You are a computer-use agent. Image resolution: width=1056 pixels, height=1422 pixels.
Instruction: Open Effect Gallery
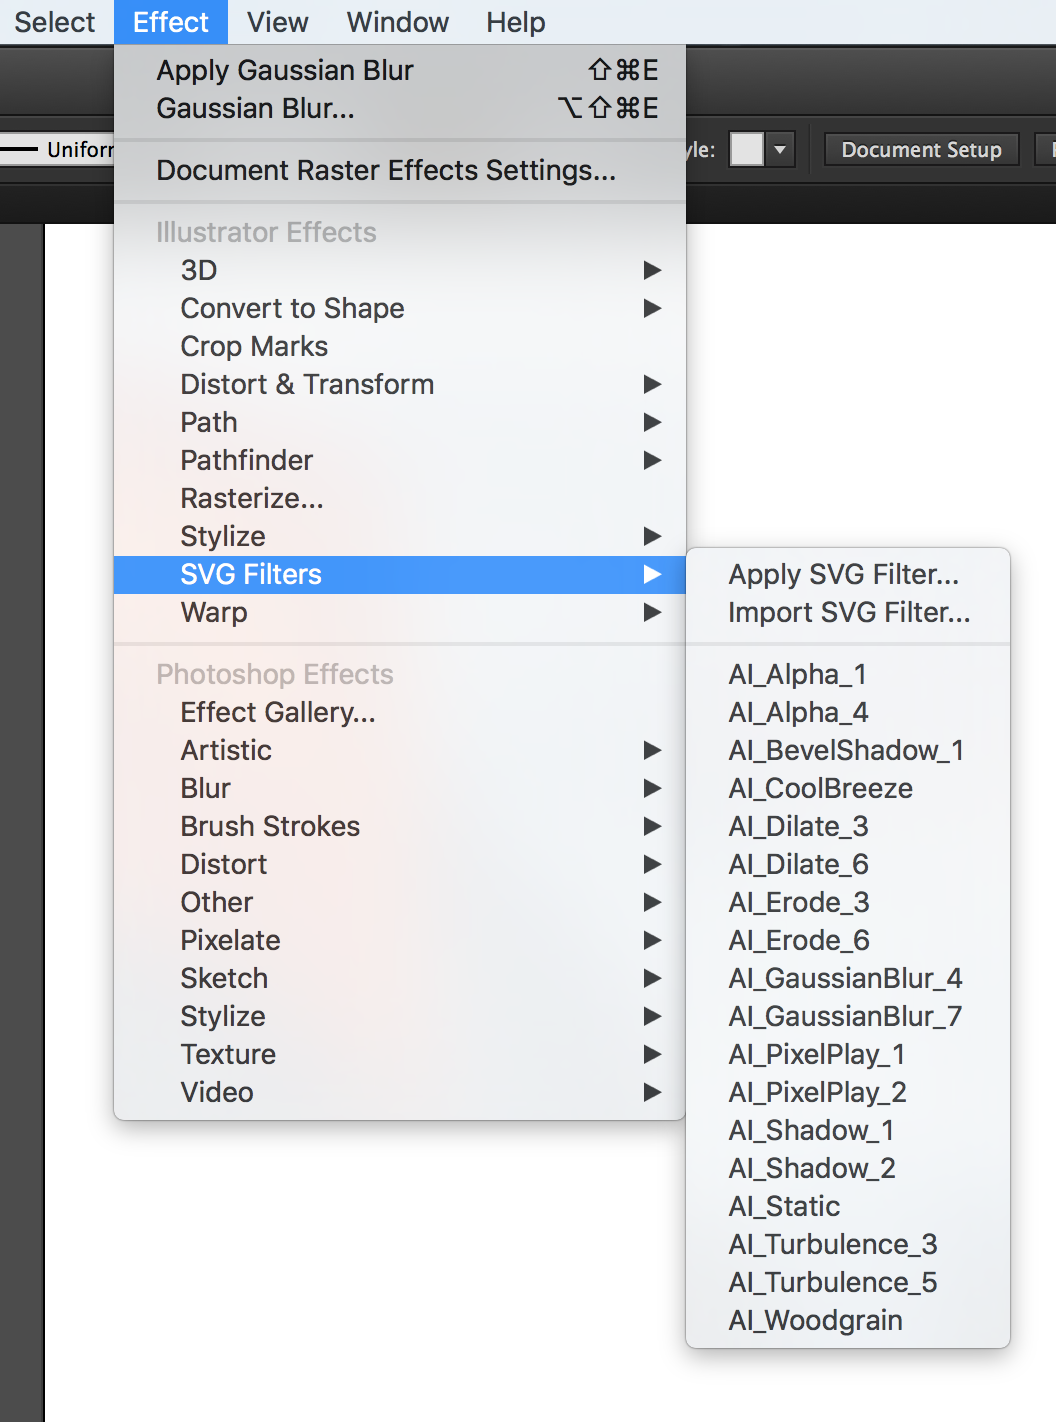(x=278, y=712)
